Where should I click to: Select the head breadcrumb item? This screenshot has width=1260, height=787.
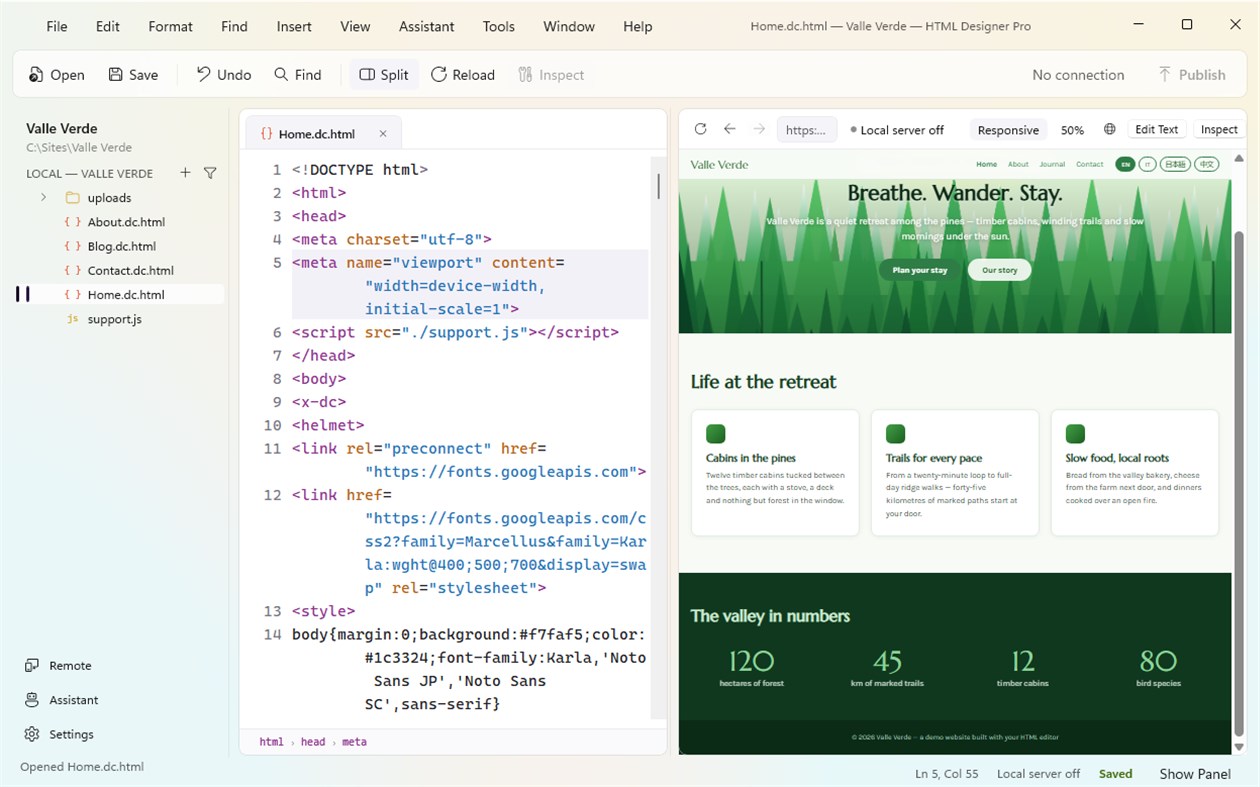(x=313, y=742)
